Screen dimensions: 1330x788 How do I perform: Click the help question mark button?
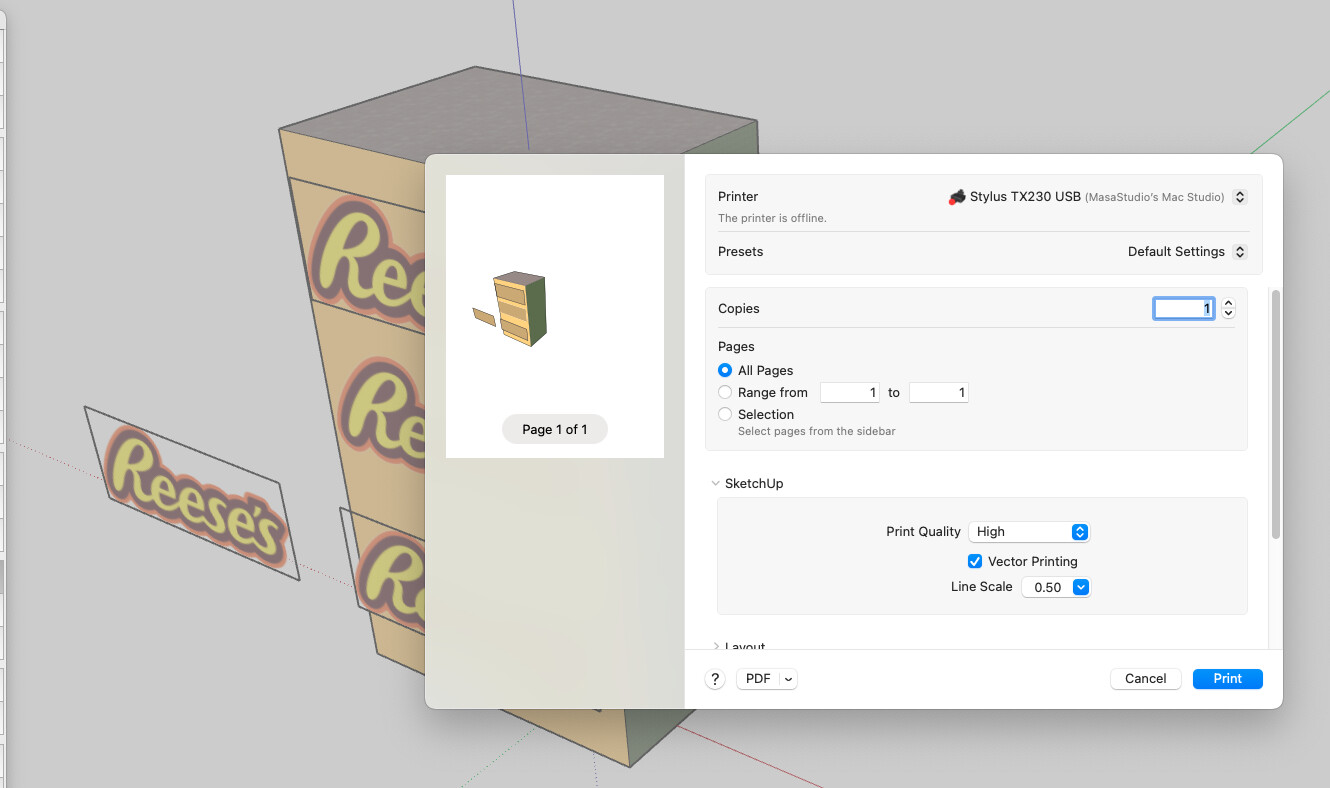[715, 679]
